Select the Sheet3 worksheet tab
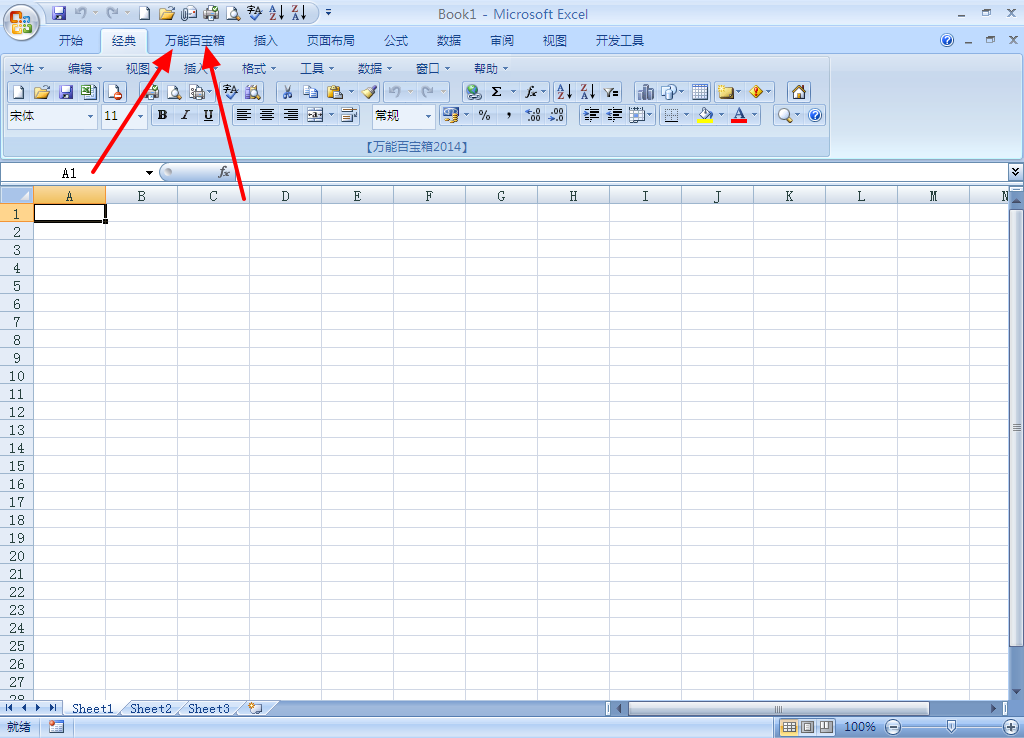 [x=209, y=709]
